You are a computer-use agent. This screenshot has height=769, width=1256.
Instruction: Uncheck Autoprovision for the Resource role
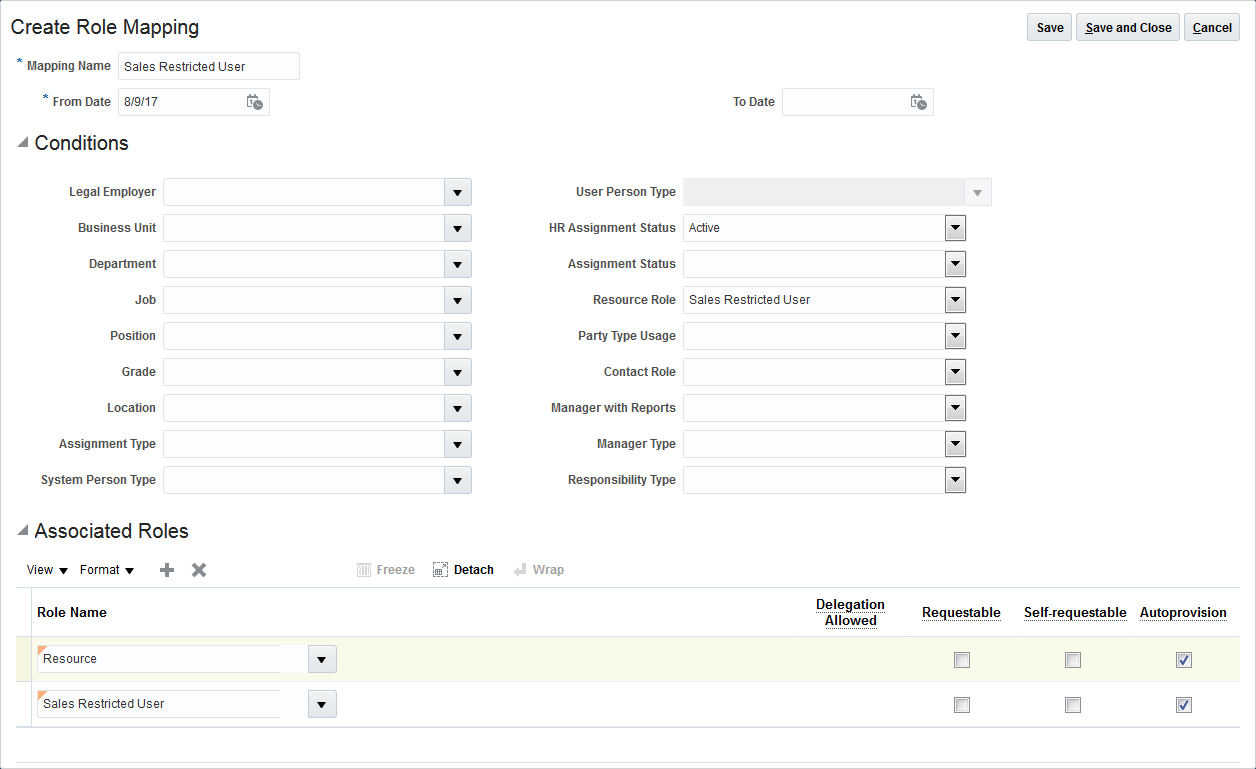pyautogui.click(x=1184, y=660)
